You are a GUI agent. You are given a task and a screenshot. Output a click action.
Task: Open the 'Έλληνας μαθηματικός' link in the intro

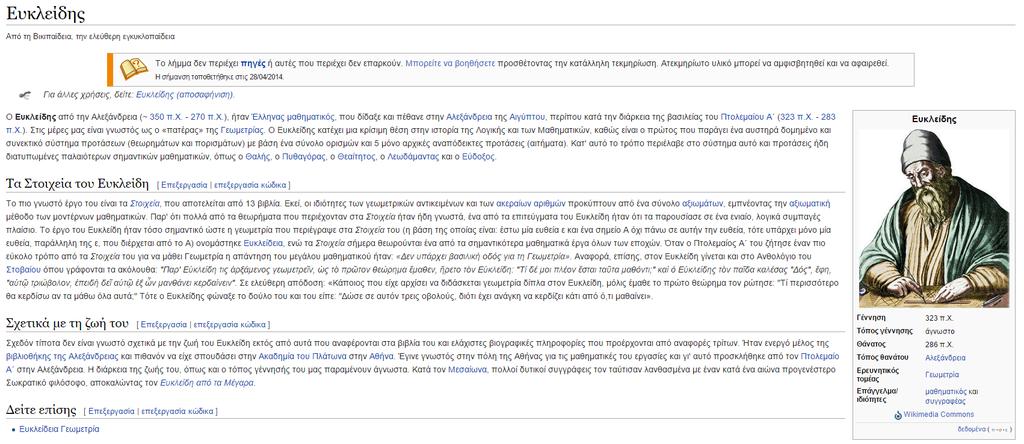coord(293,117)
